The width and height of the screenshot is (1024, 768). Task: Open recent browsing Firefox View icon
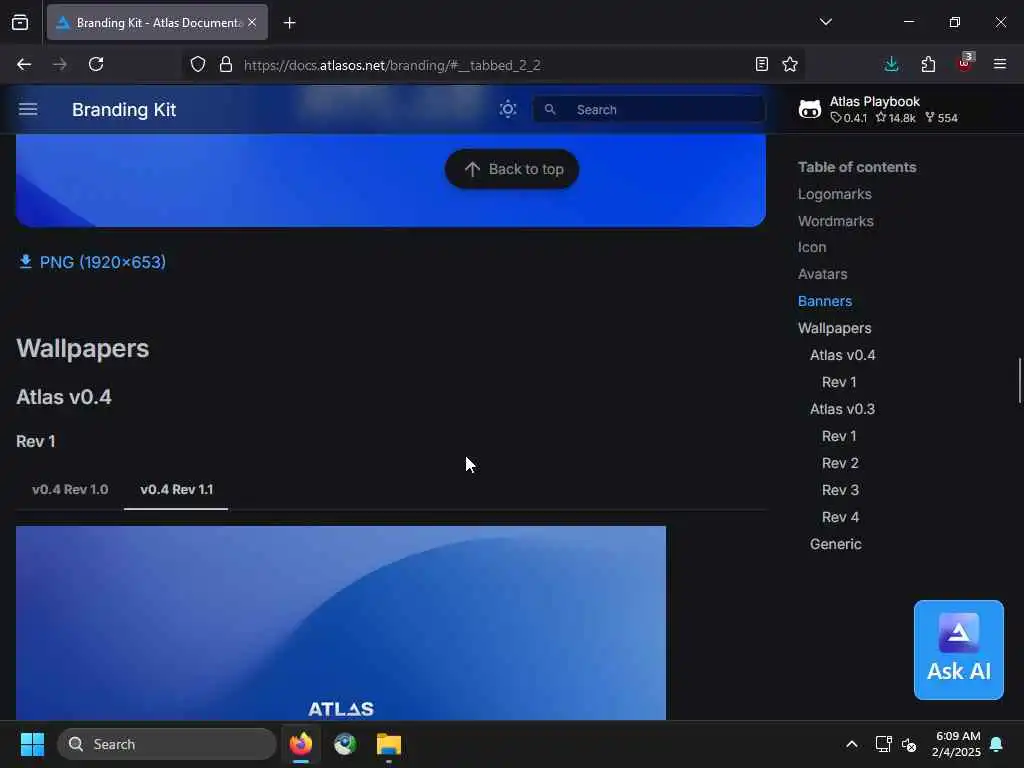[20, 22]
